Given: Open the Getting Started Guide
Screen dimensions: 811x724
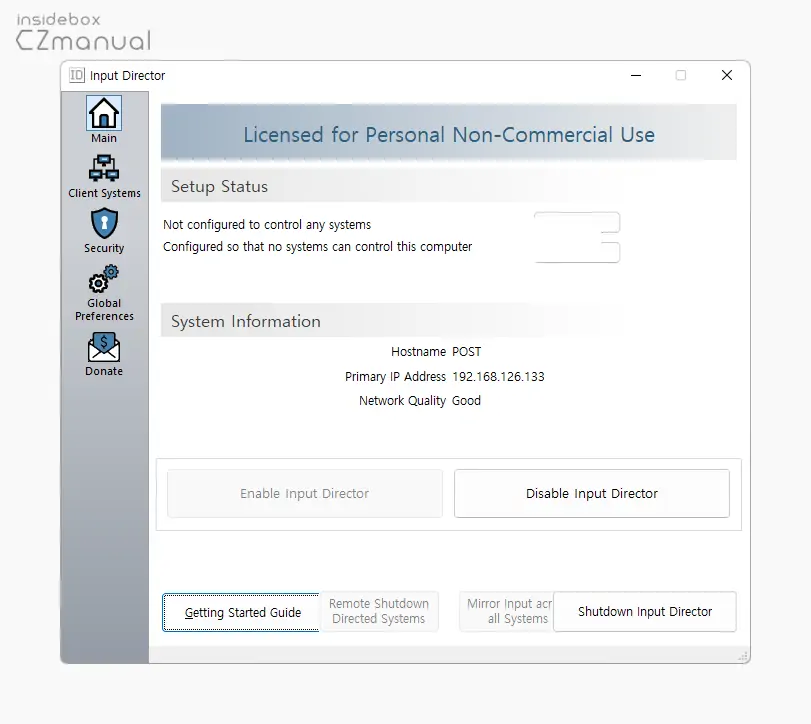Looking at the screenshot, I should tap(242, 612).
